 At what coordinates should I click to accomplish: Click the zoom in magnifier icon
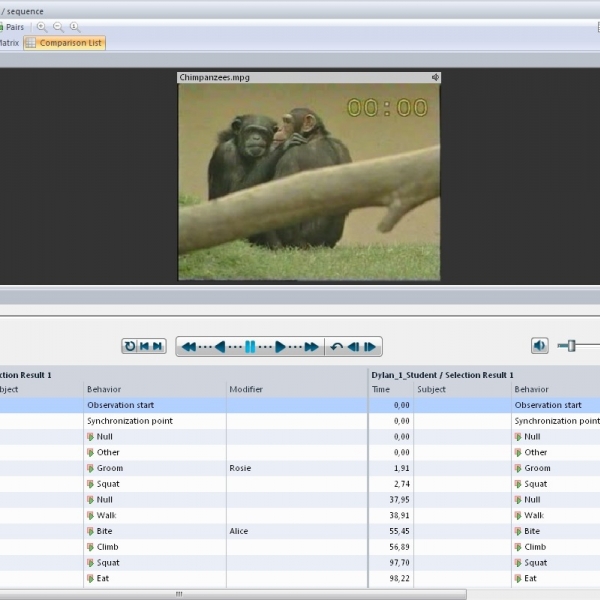[x=42, y=27]
